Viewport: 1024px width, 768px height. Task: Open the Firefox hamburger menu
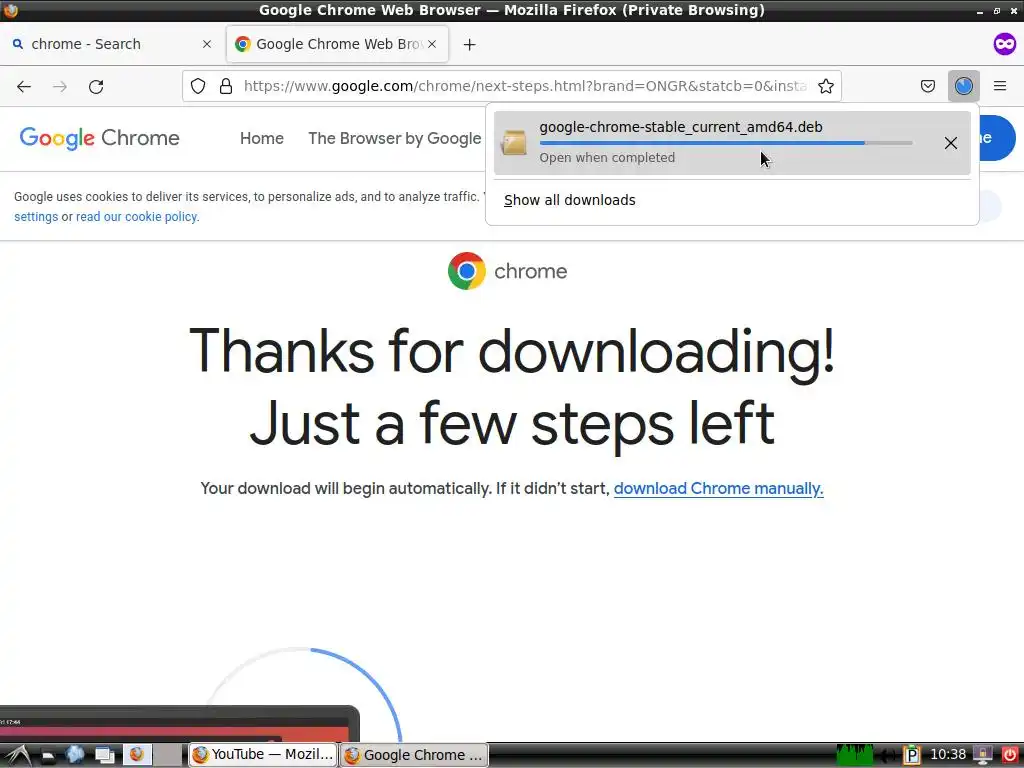[1000, 86]
